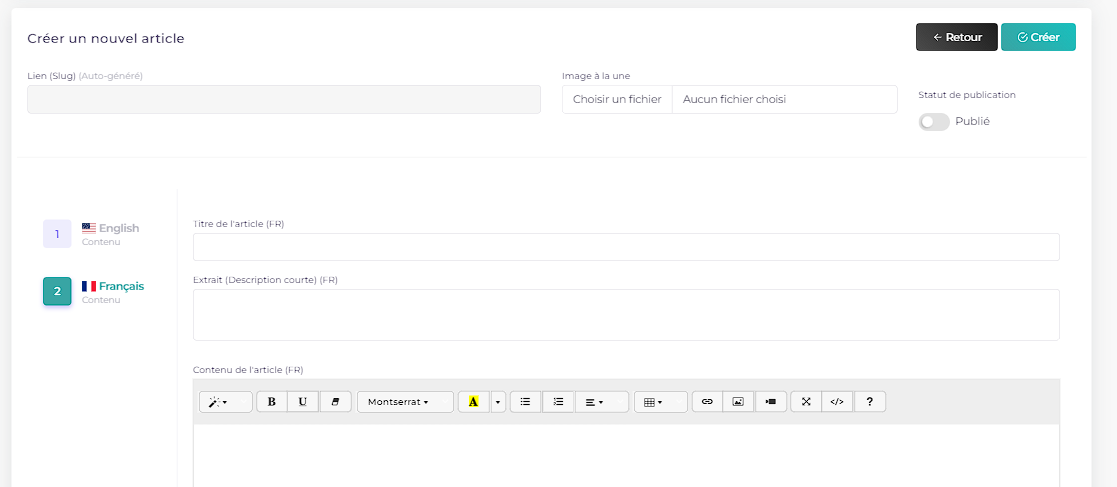Image resolution: width=1117 pixels, height=487 pixels.
Task: Open the magic wand style dropdown
Action: tap(225, 402)
